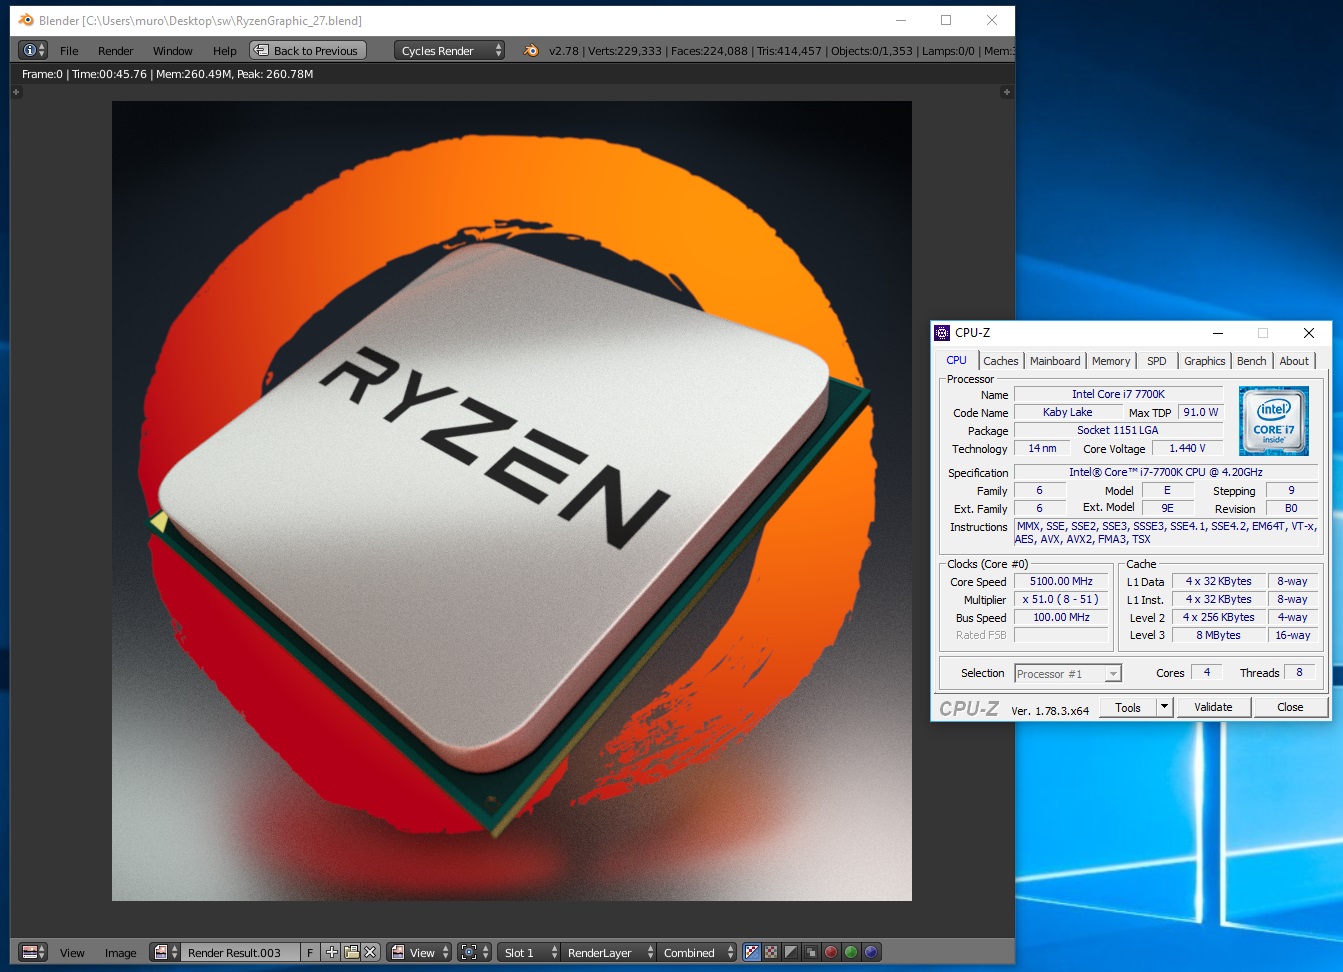The width and height of the screenshot is (1343, 972).
Task: Toggle fake user F for Render Result
Action: pos(310,952)
